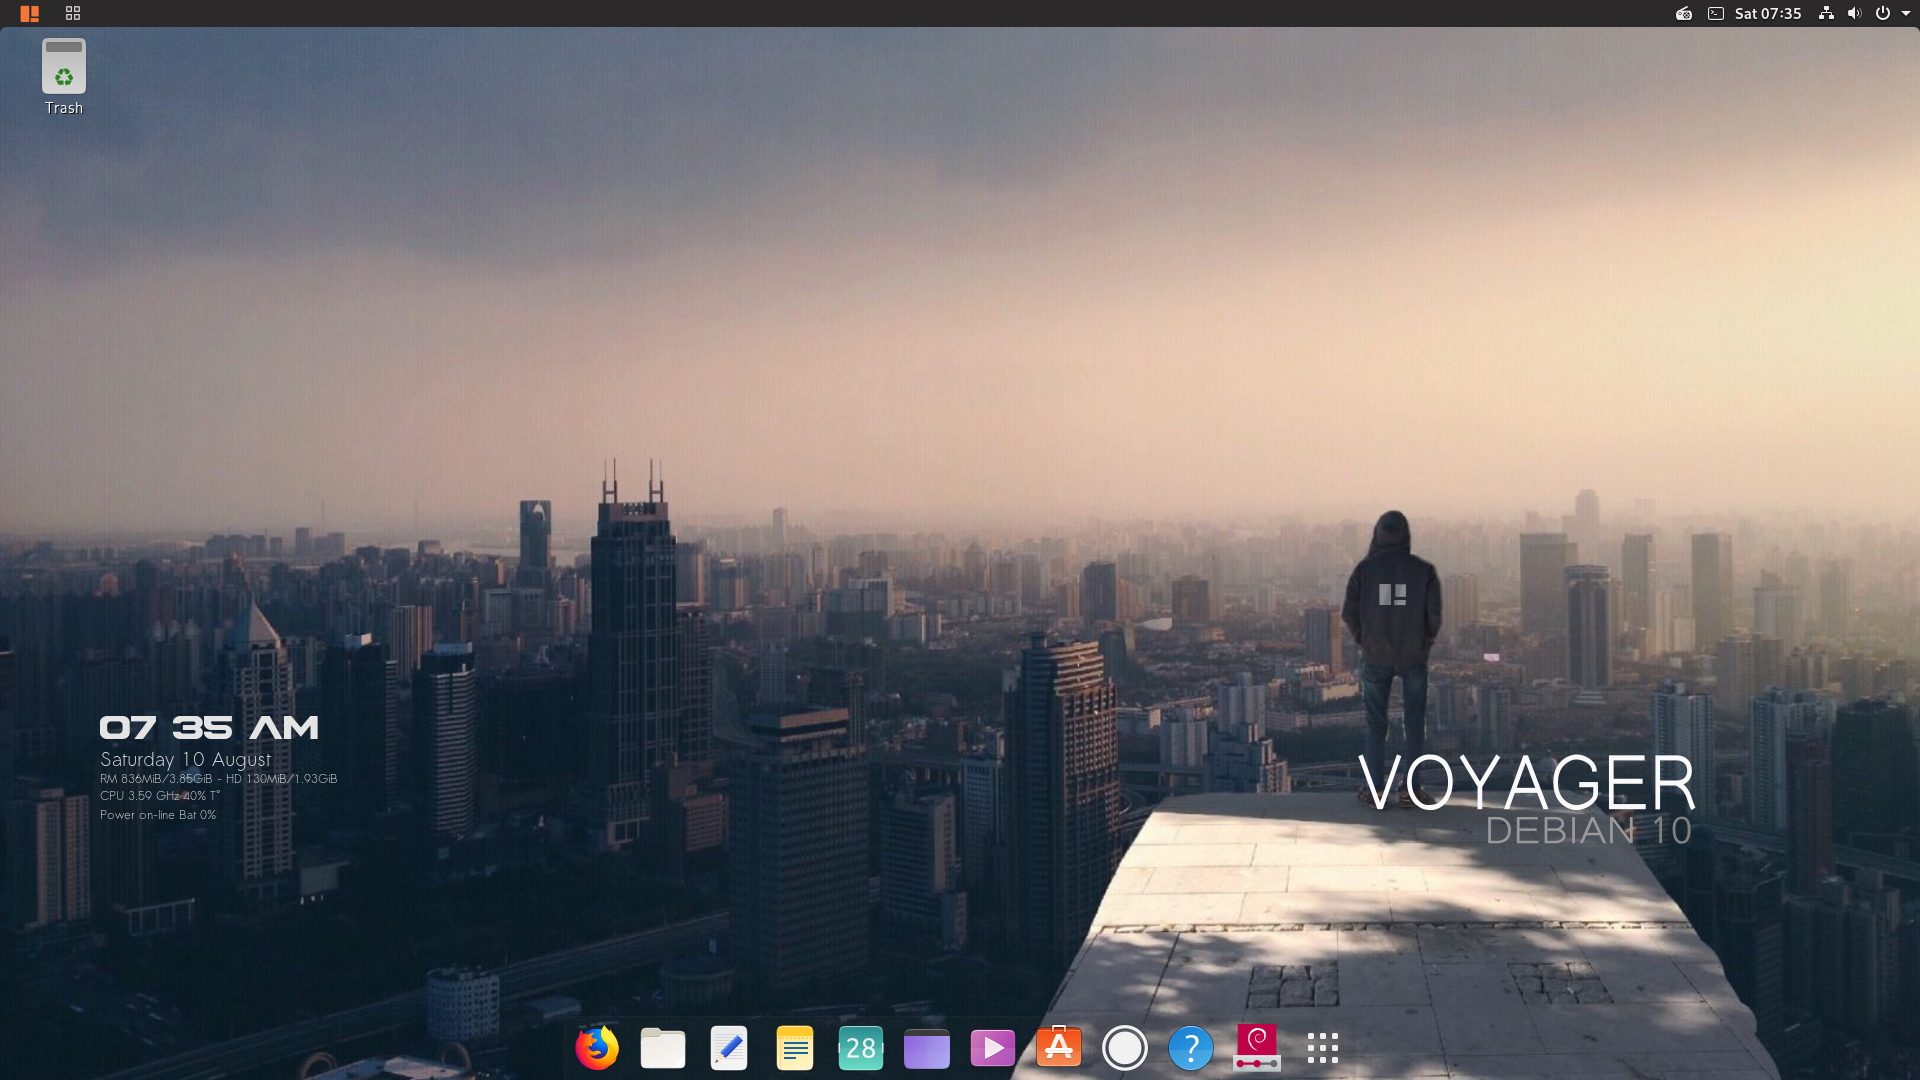The height and width of the screenshot is (1080, 1920).
Task: Launch the video player play icon
Action: pyautogui.click(x=993, y=1048)
